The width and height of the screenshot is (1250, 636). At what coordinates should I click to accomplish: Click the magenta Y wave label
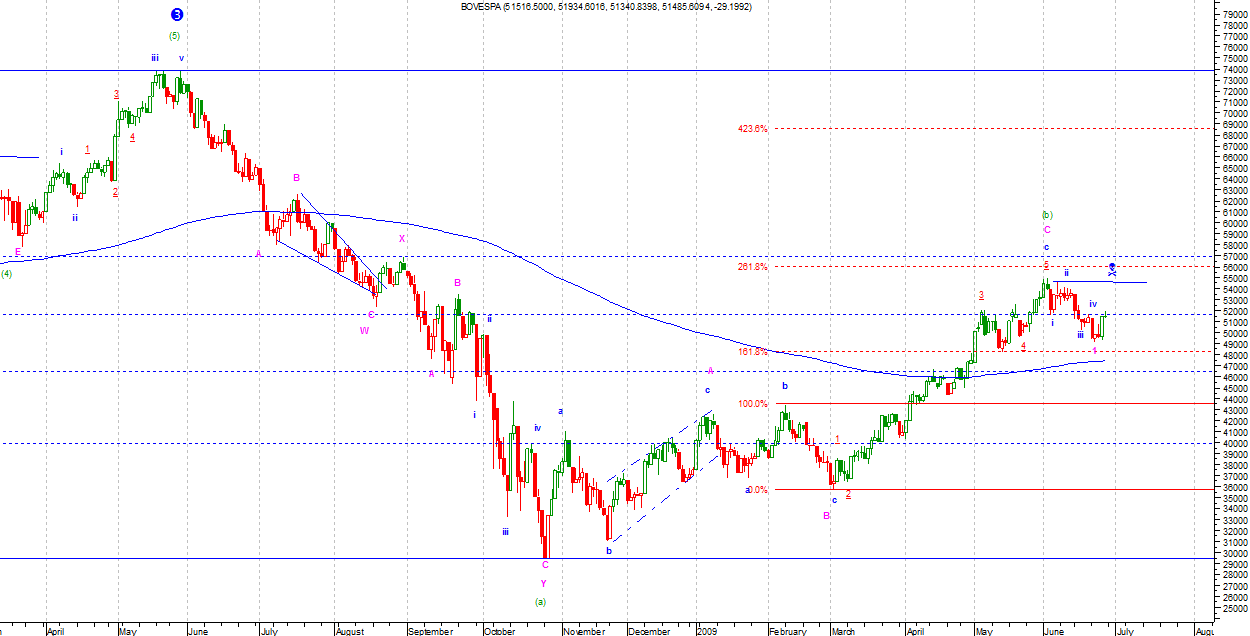pos(544,583)
